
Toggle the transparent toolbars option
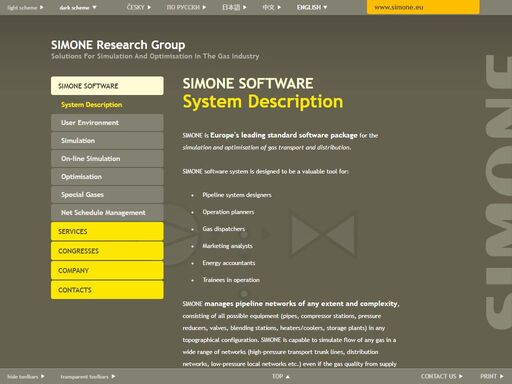[88, 377]
